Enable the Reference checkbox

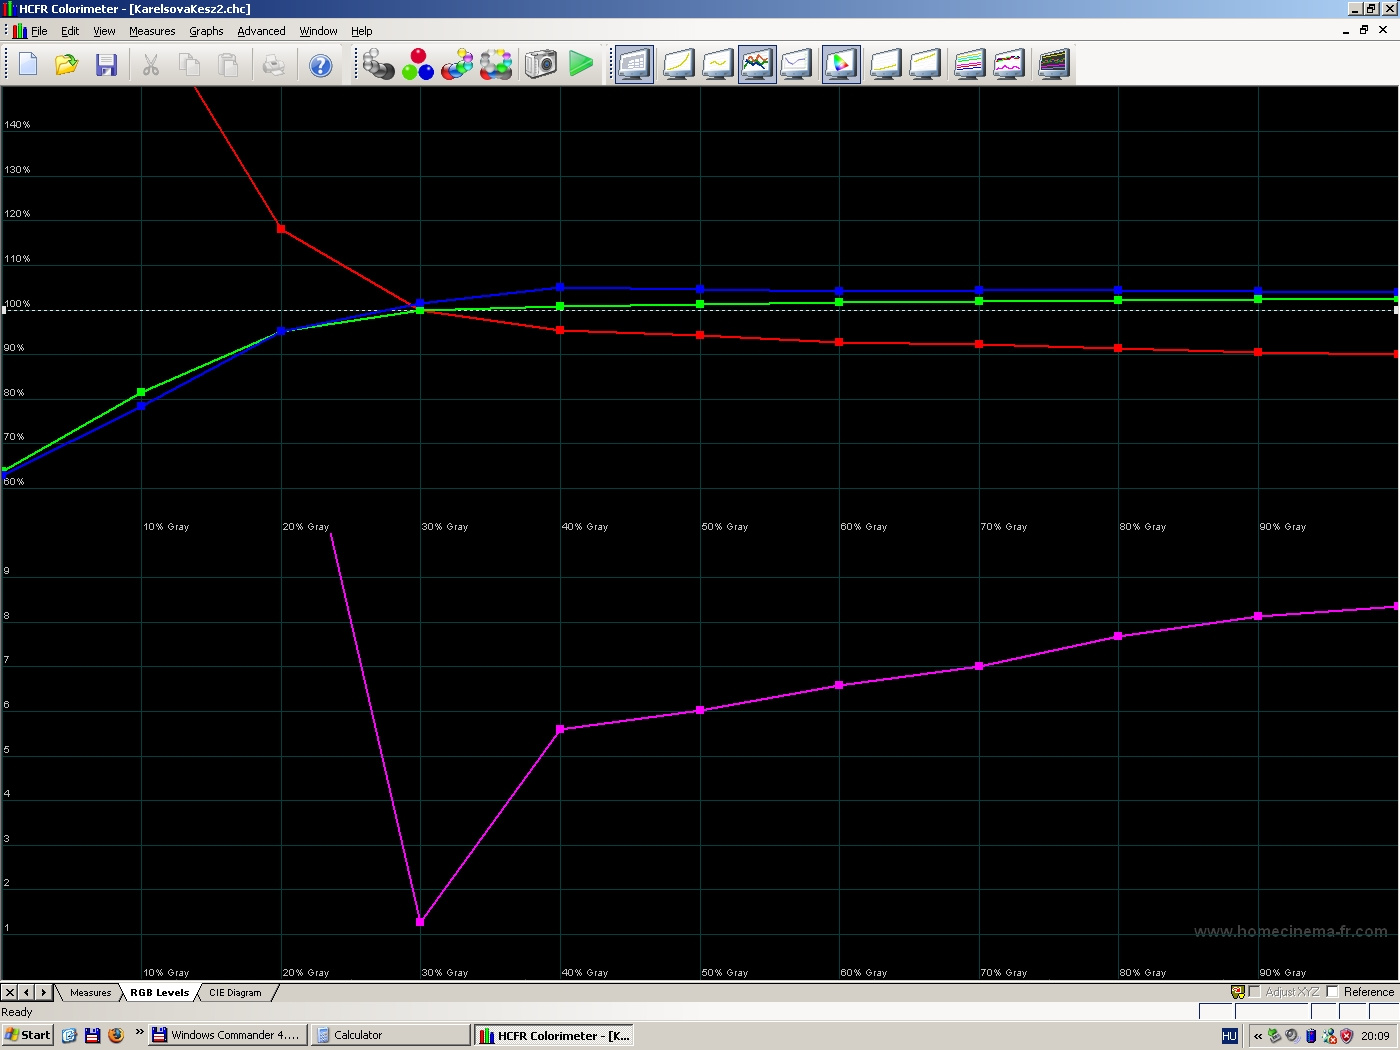[1332, 992]
